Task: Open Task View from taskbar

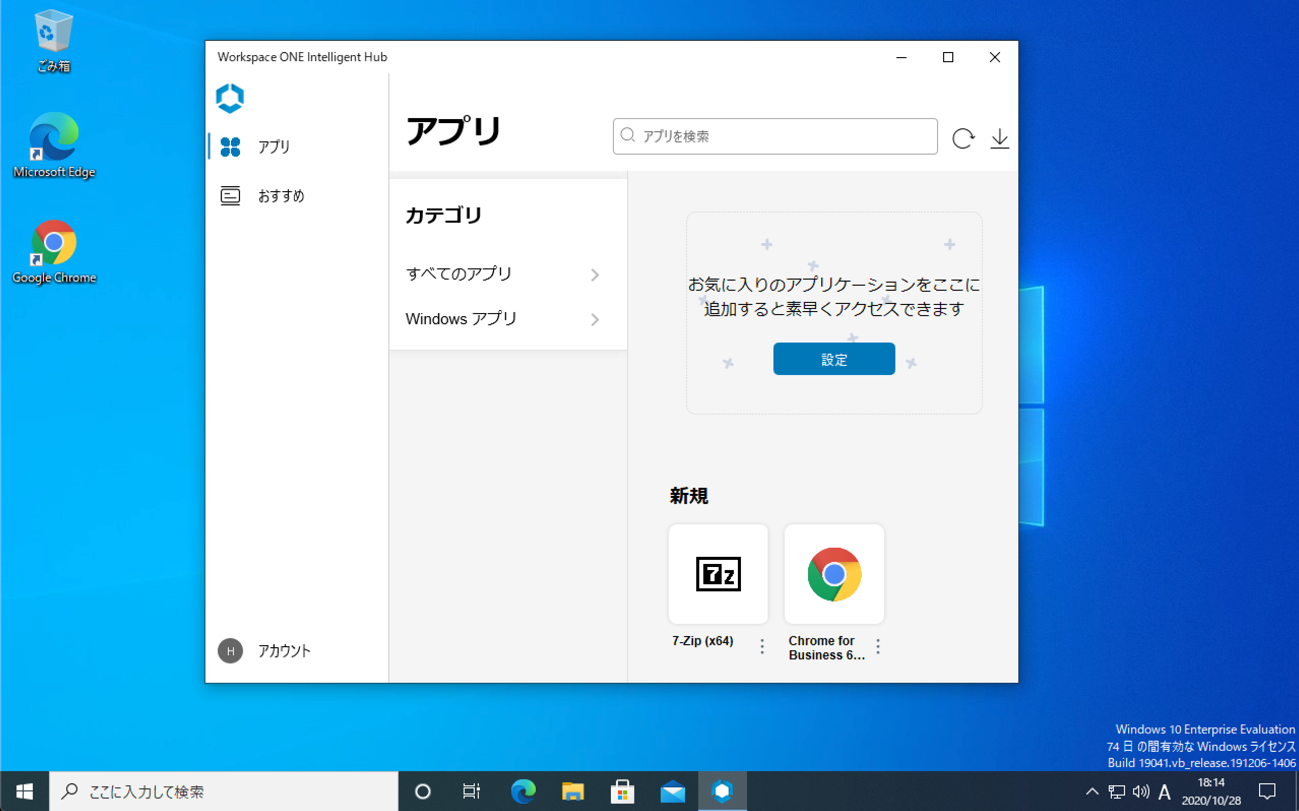Action: tap(472, 791)
